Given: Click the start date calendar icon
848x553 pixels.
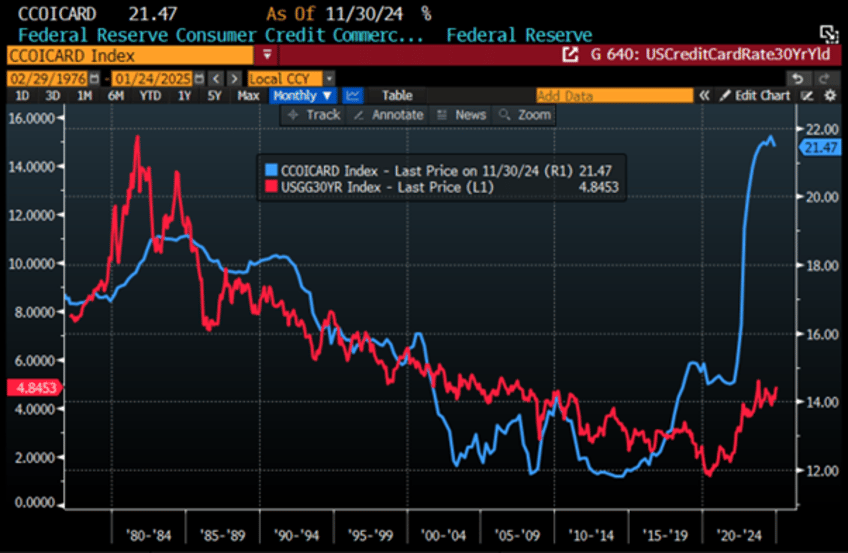Looking at the screenshot, I should 94,79.
